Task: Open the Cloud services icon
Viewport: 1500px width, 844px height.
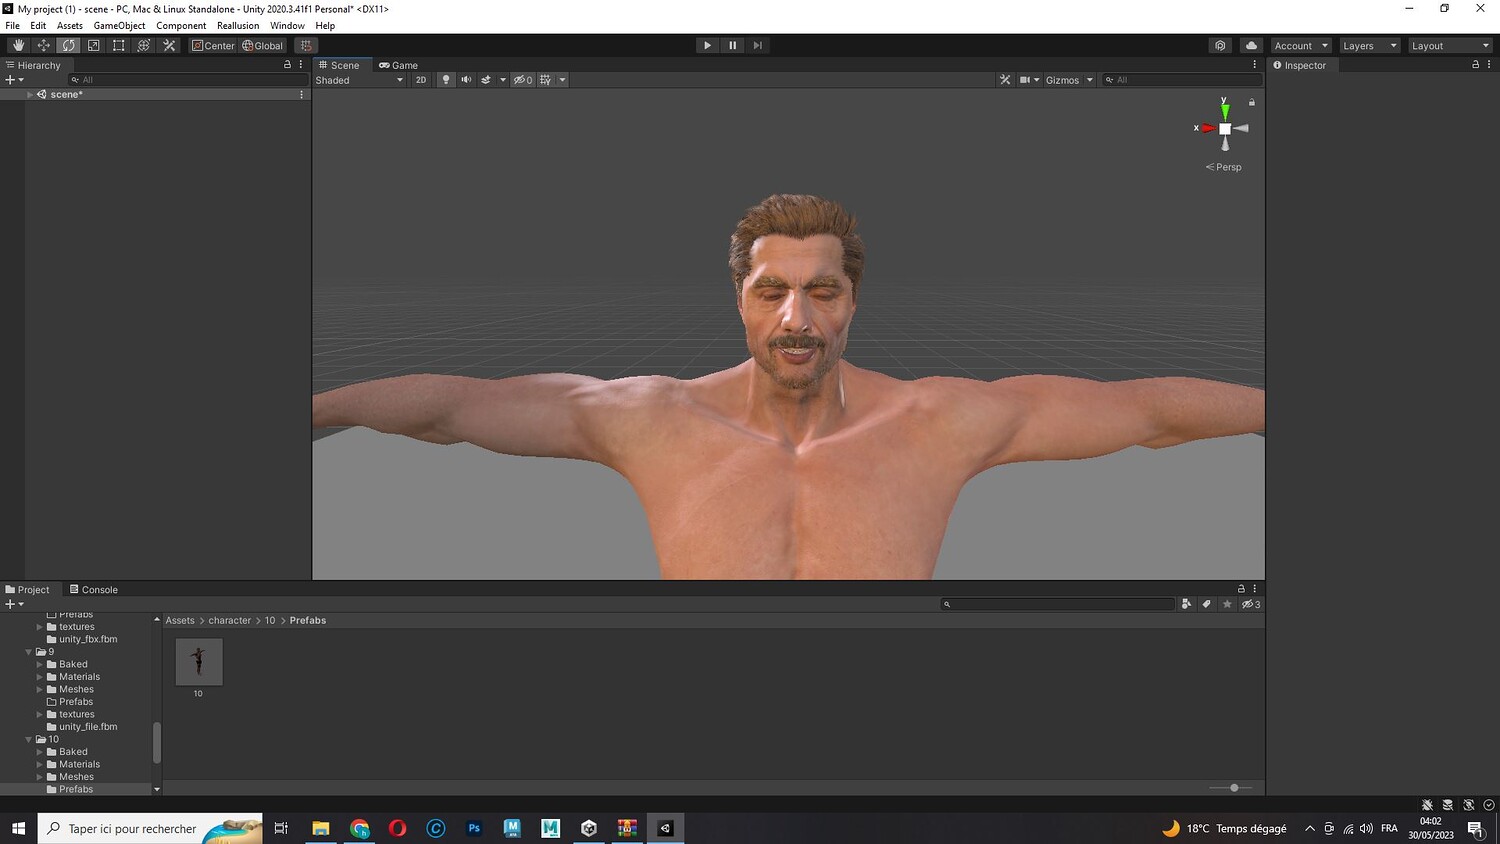Action: click(1251, 46)
